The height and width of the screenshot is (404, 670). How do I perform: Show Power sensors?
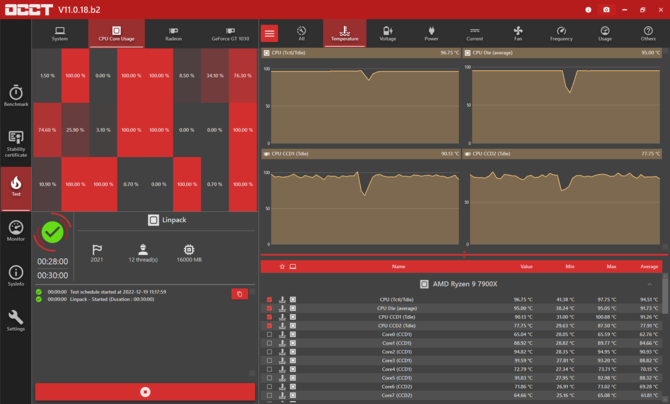[x=431, y=33]
